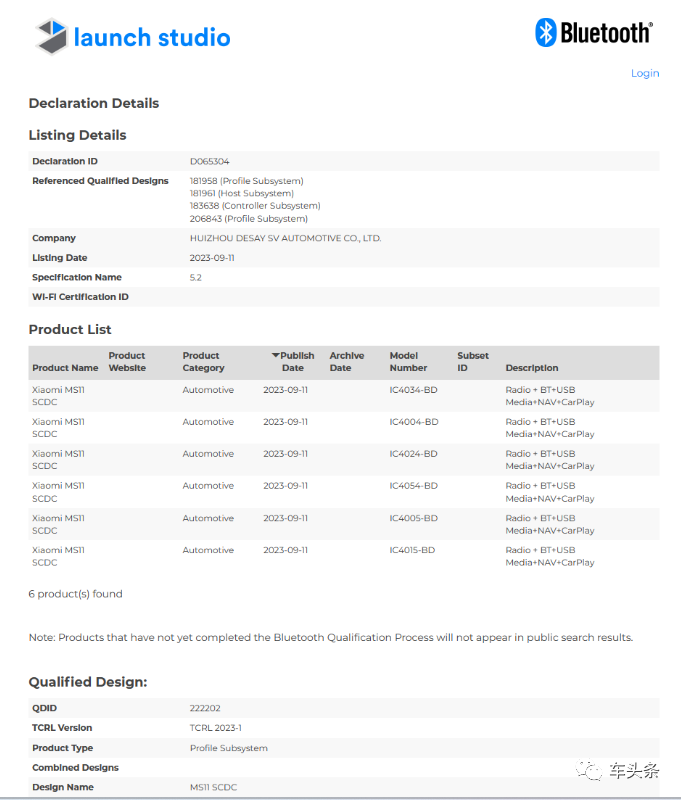Click the launch studio cube logo icon
The width and height of the screenshot is (681, 800).
point(51,37)
